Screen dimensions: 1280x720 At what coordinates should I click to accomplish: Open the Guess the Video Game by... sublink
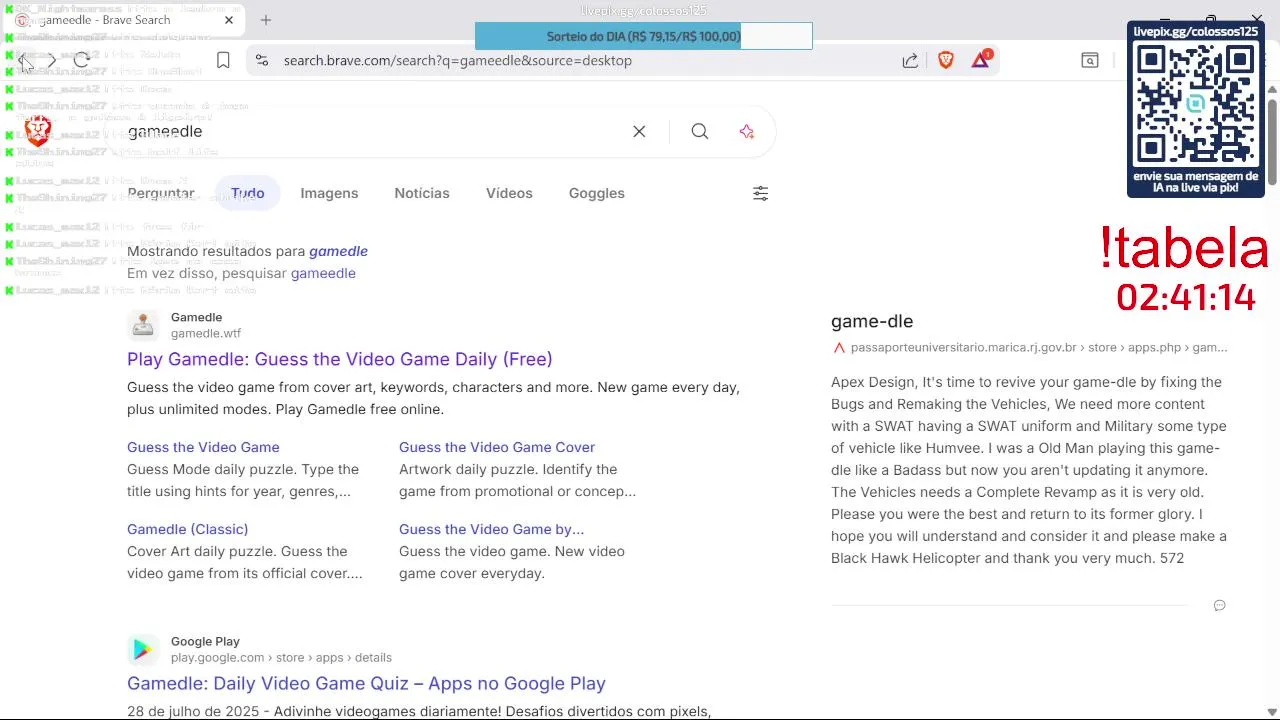coord(491,529)
